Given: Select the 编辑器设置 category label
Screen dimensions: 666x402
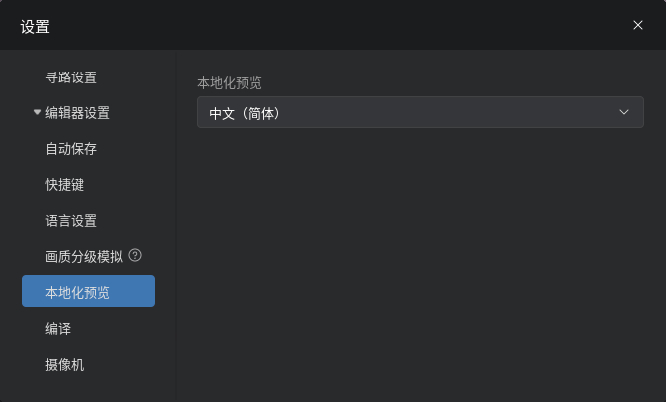Looking at the screenshot, I should [x=77, y=113].
